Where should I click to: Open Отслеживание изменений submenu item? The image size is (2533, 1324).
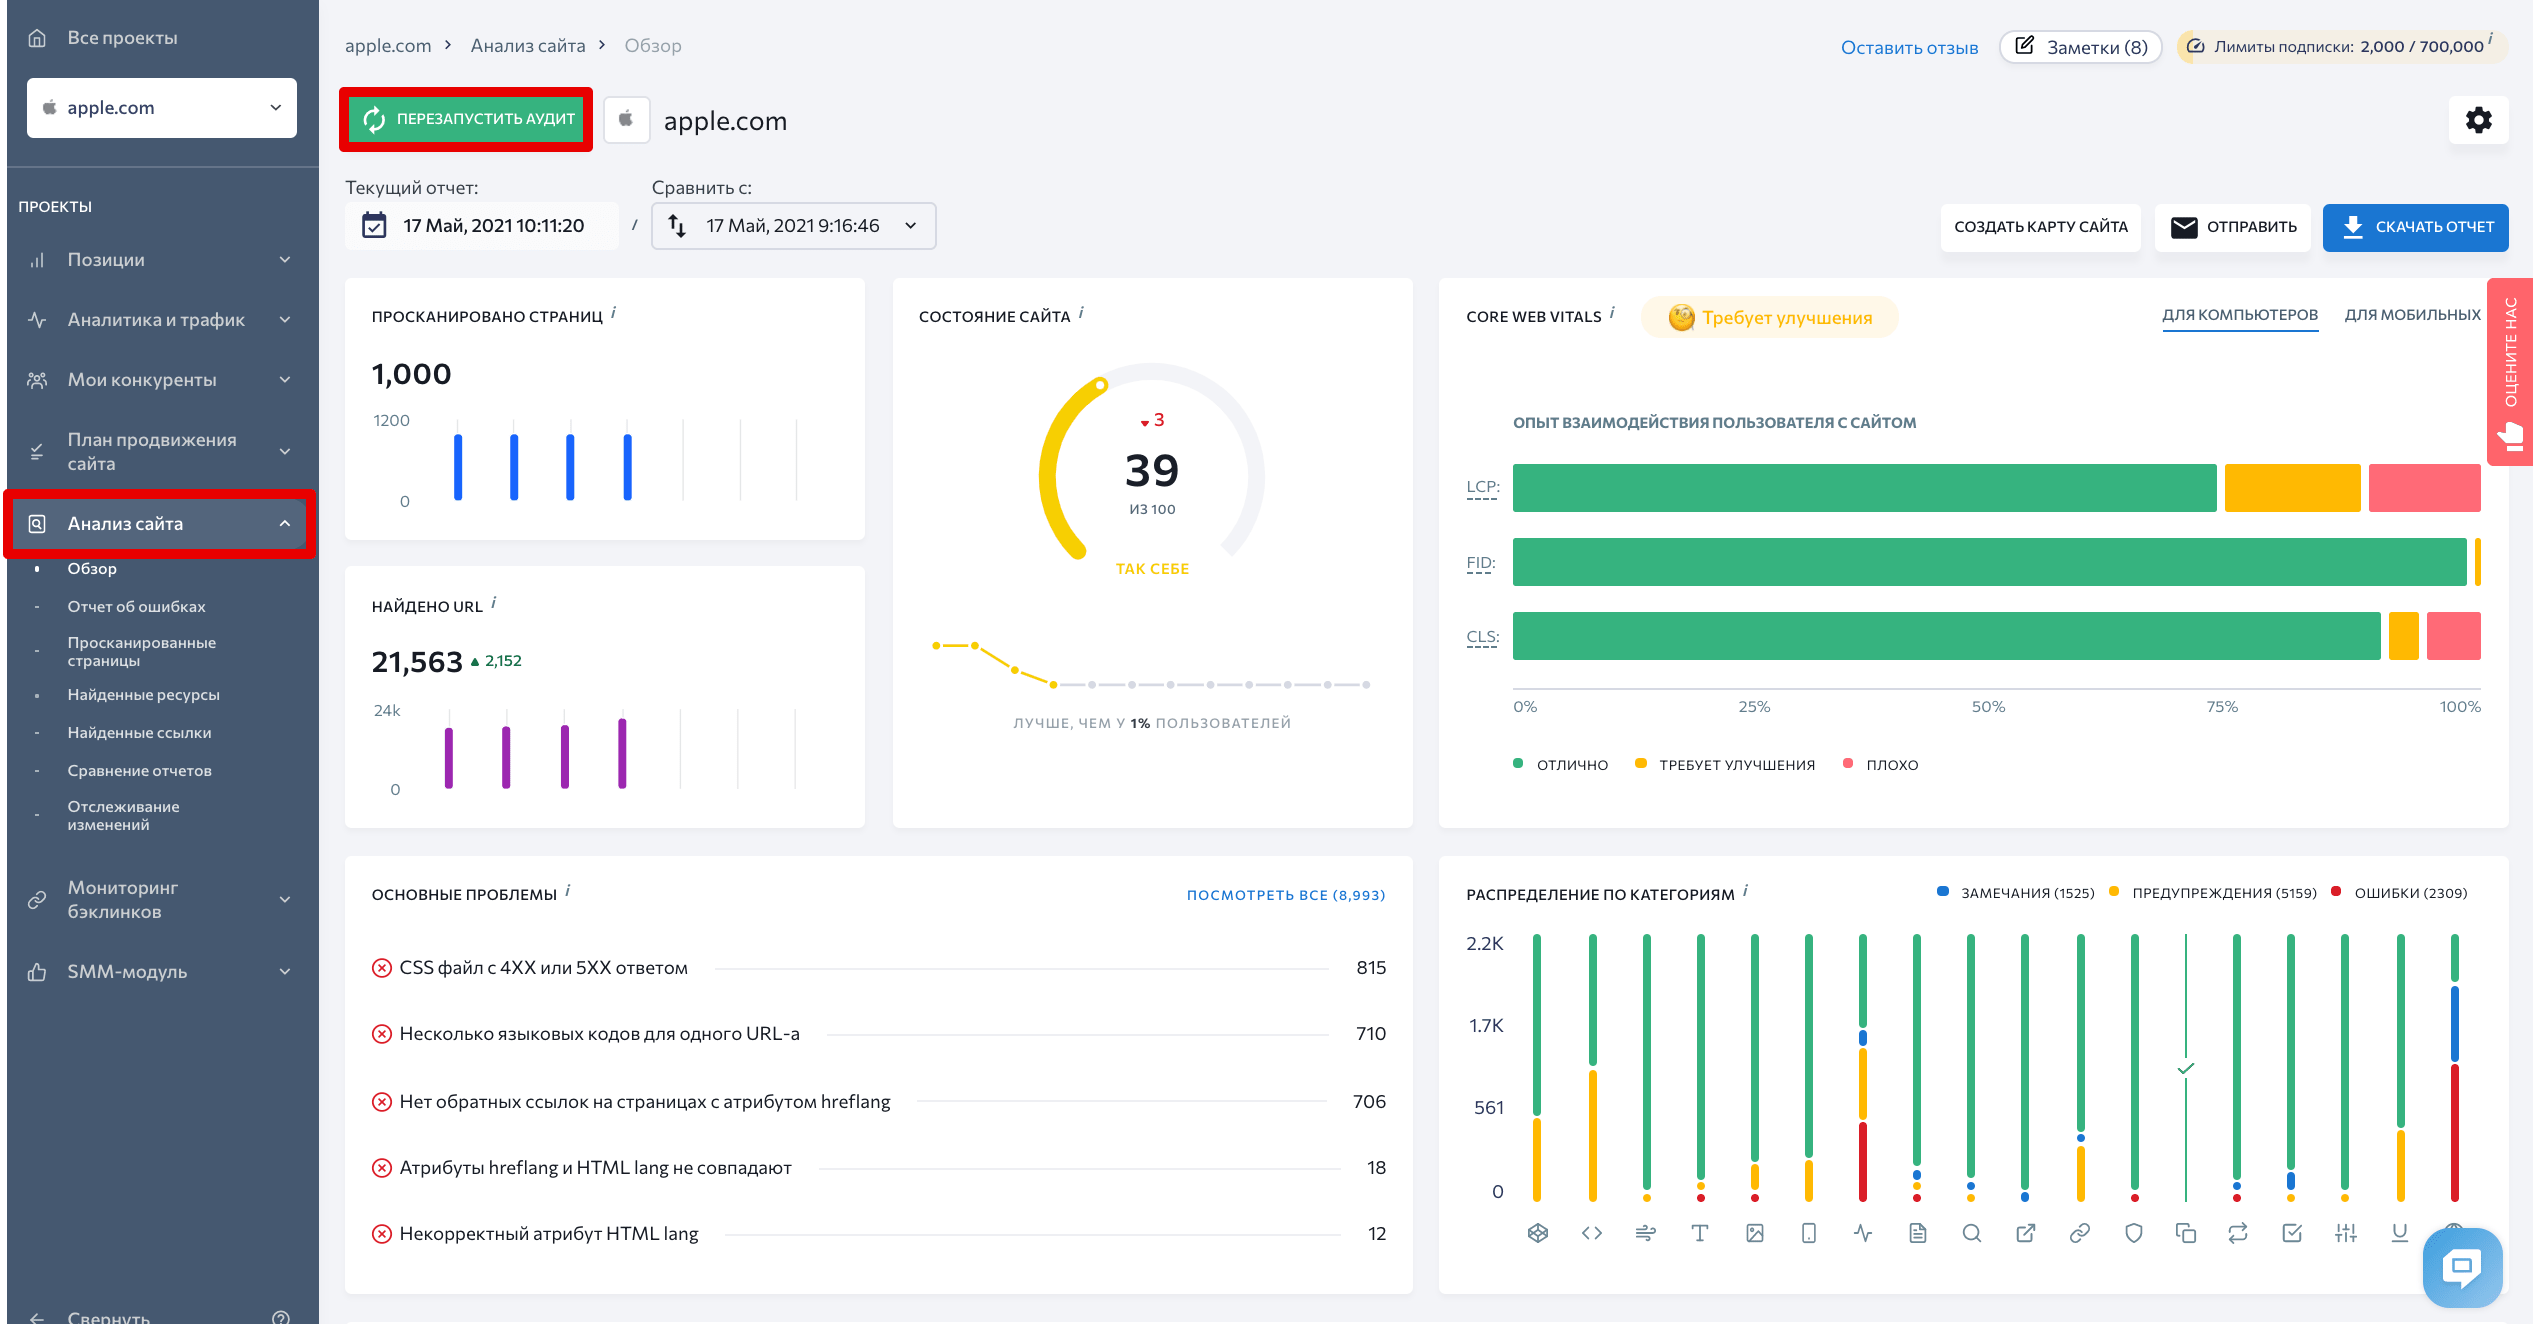[x=123, y=815]
